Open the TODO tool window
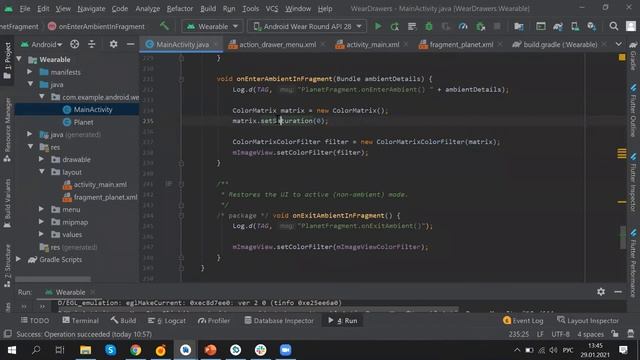Viewport: 640px width, 360px height. (x=35, y=321)
